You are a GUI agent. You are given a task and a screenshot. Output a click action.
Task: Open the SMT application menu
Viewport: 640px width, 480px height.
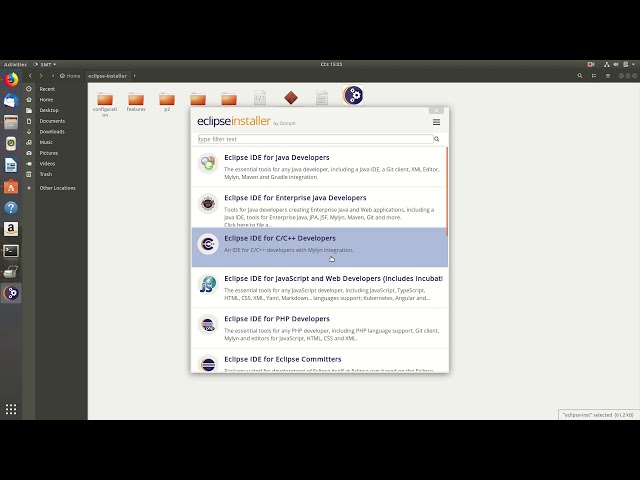(45, 64)
